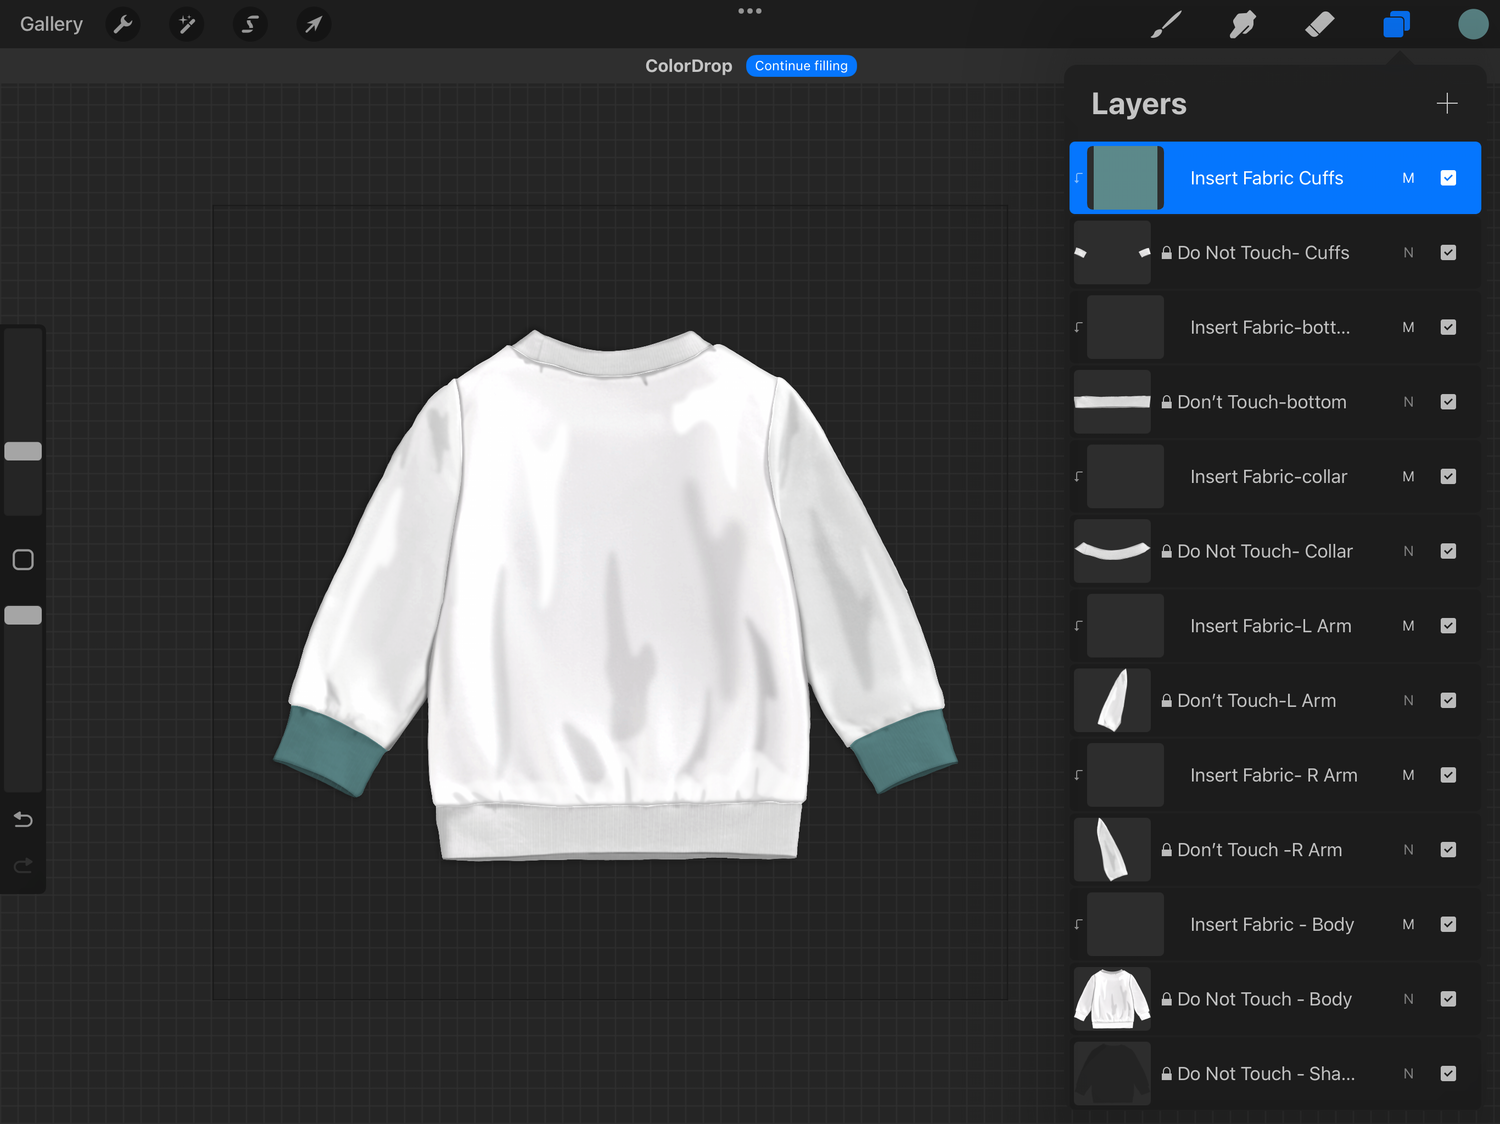Undo the last action arrow
This screenshot has width=1500, height=1124.
[23, 820]
